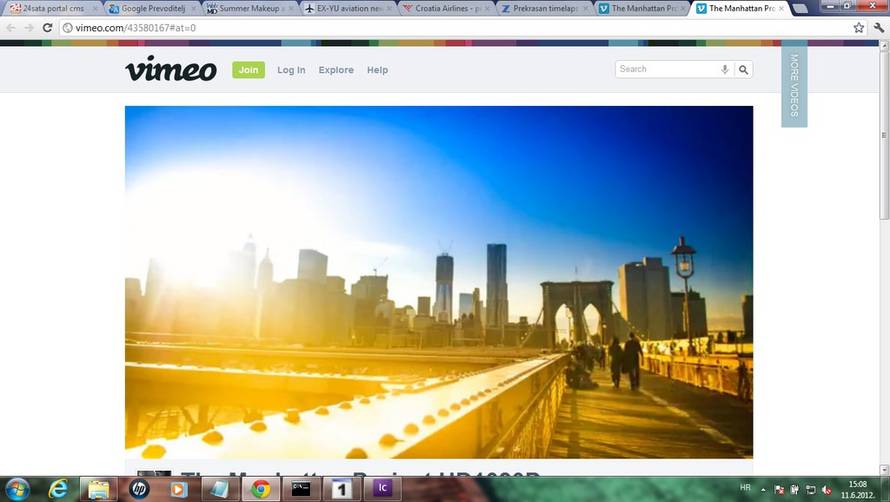Click the browser Forward arrow
890x502 pixels.
(x=29, y=28)
